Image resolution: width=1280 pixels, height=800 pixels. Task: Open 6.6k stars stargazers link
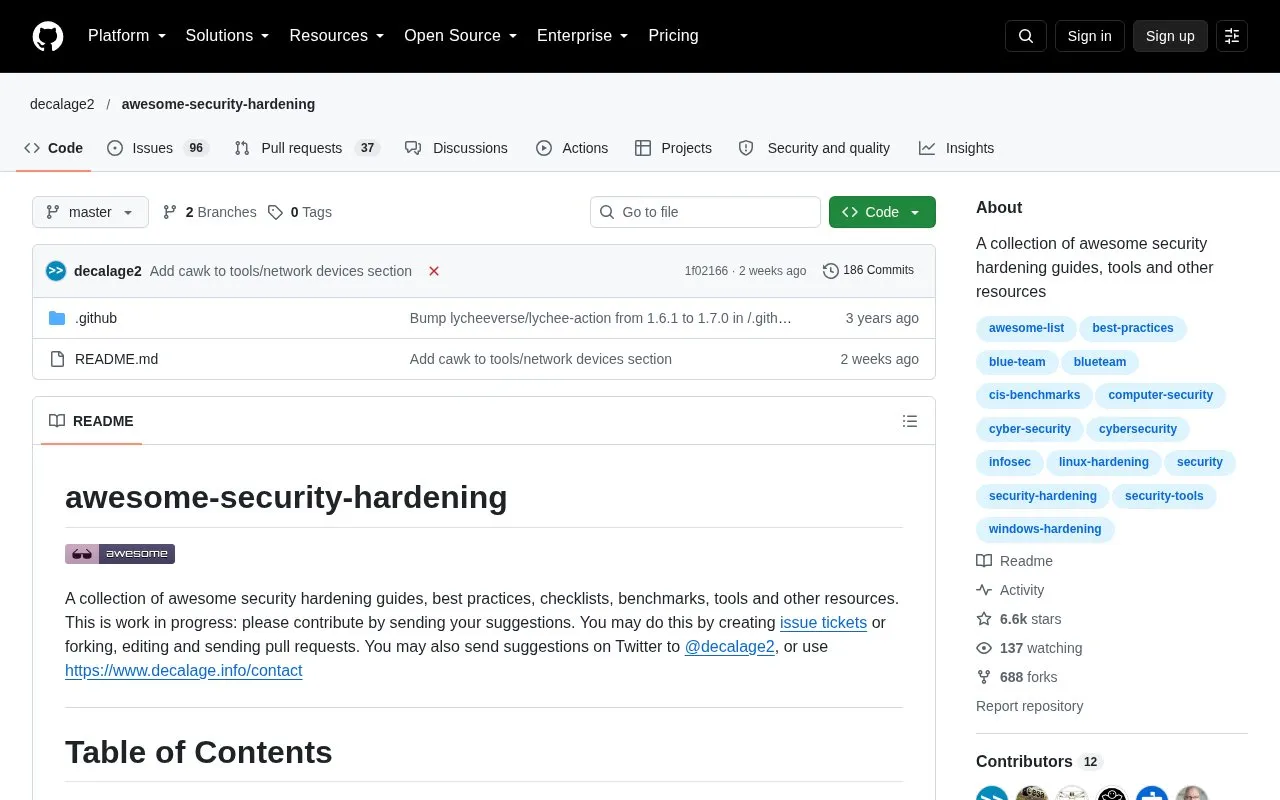coord(1018,619)
